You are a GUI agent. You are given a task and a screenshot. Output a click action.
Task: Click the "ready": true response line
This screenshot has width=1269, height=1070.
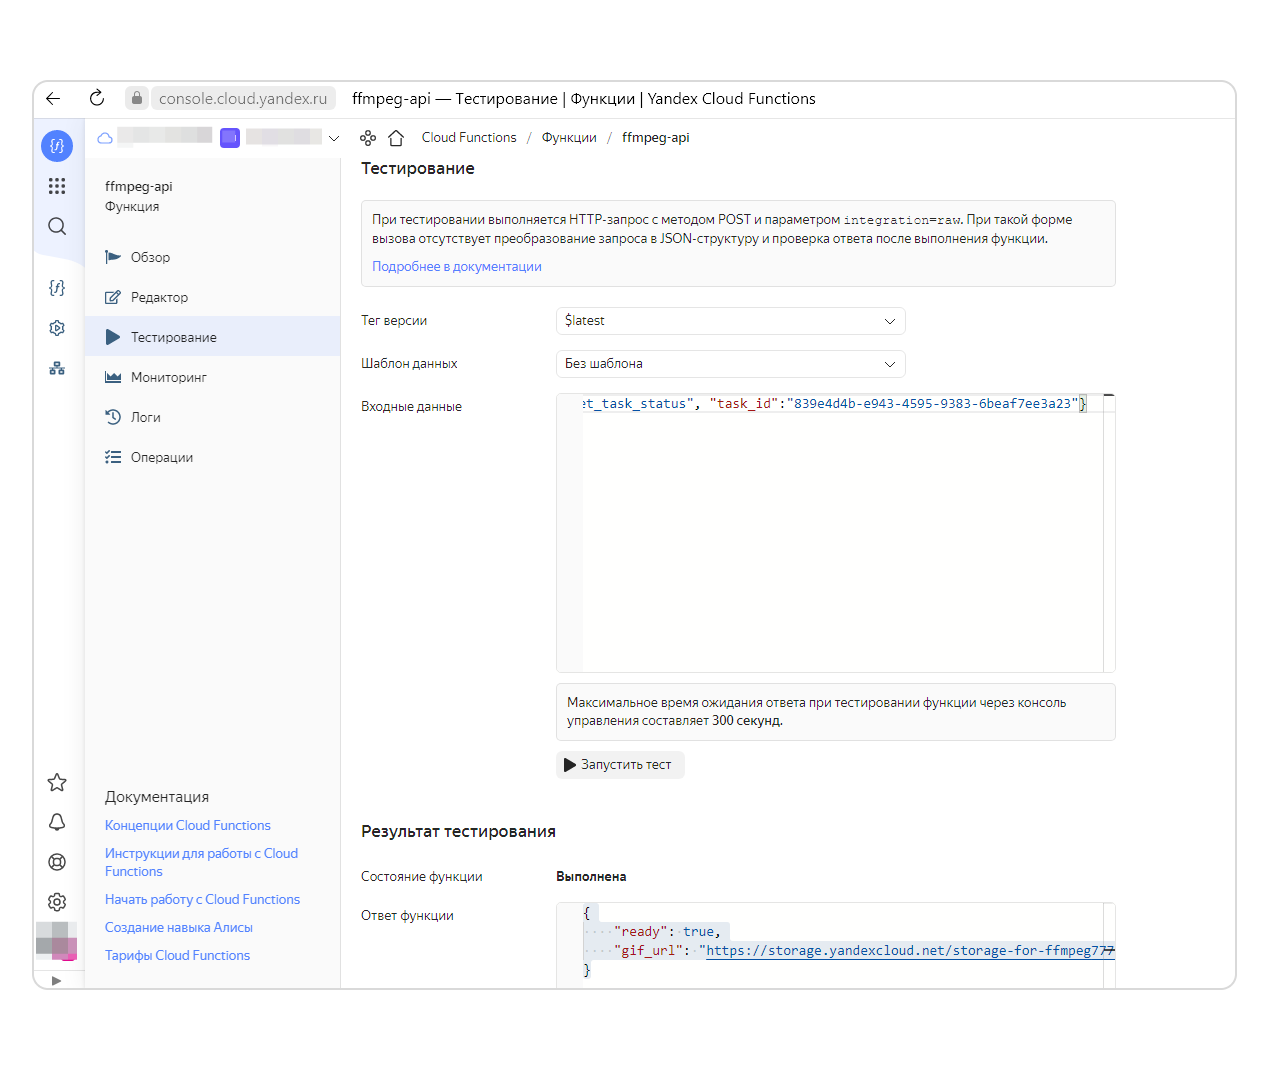tap(667, 932)
